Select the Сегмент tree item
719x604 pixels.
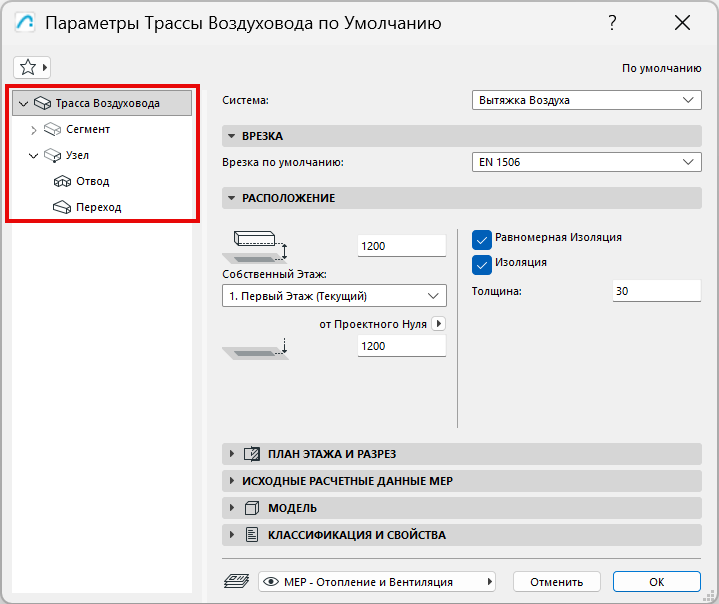pos(88,129)
